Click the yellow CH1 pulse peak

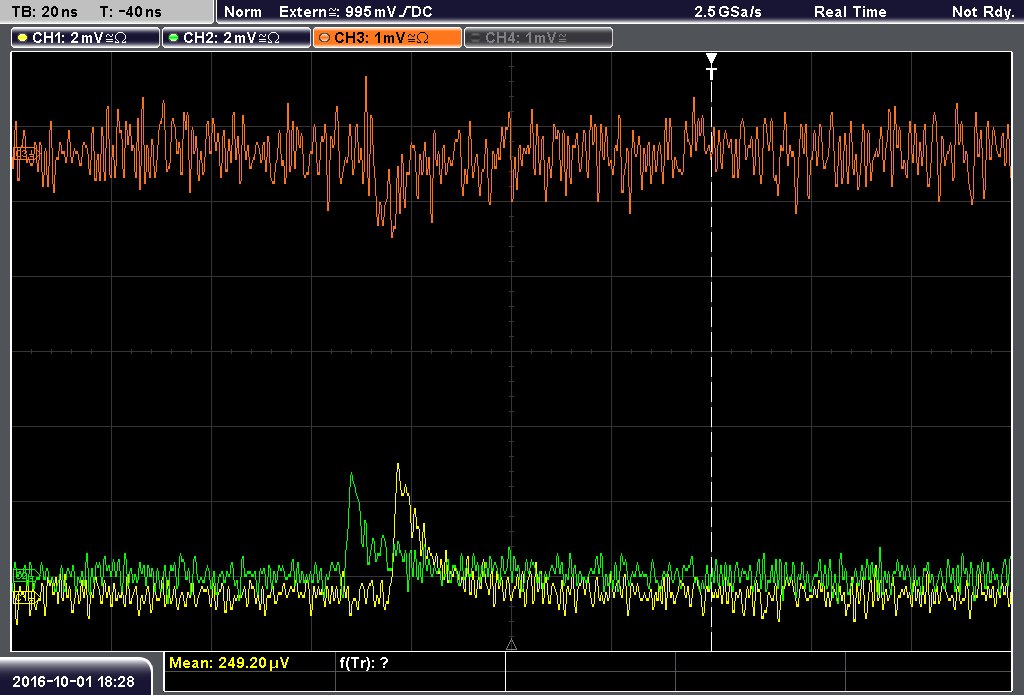(398, 466)
